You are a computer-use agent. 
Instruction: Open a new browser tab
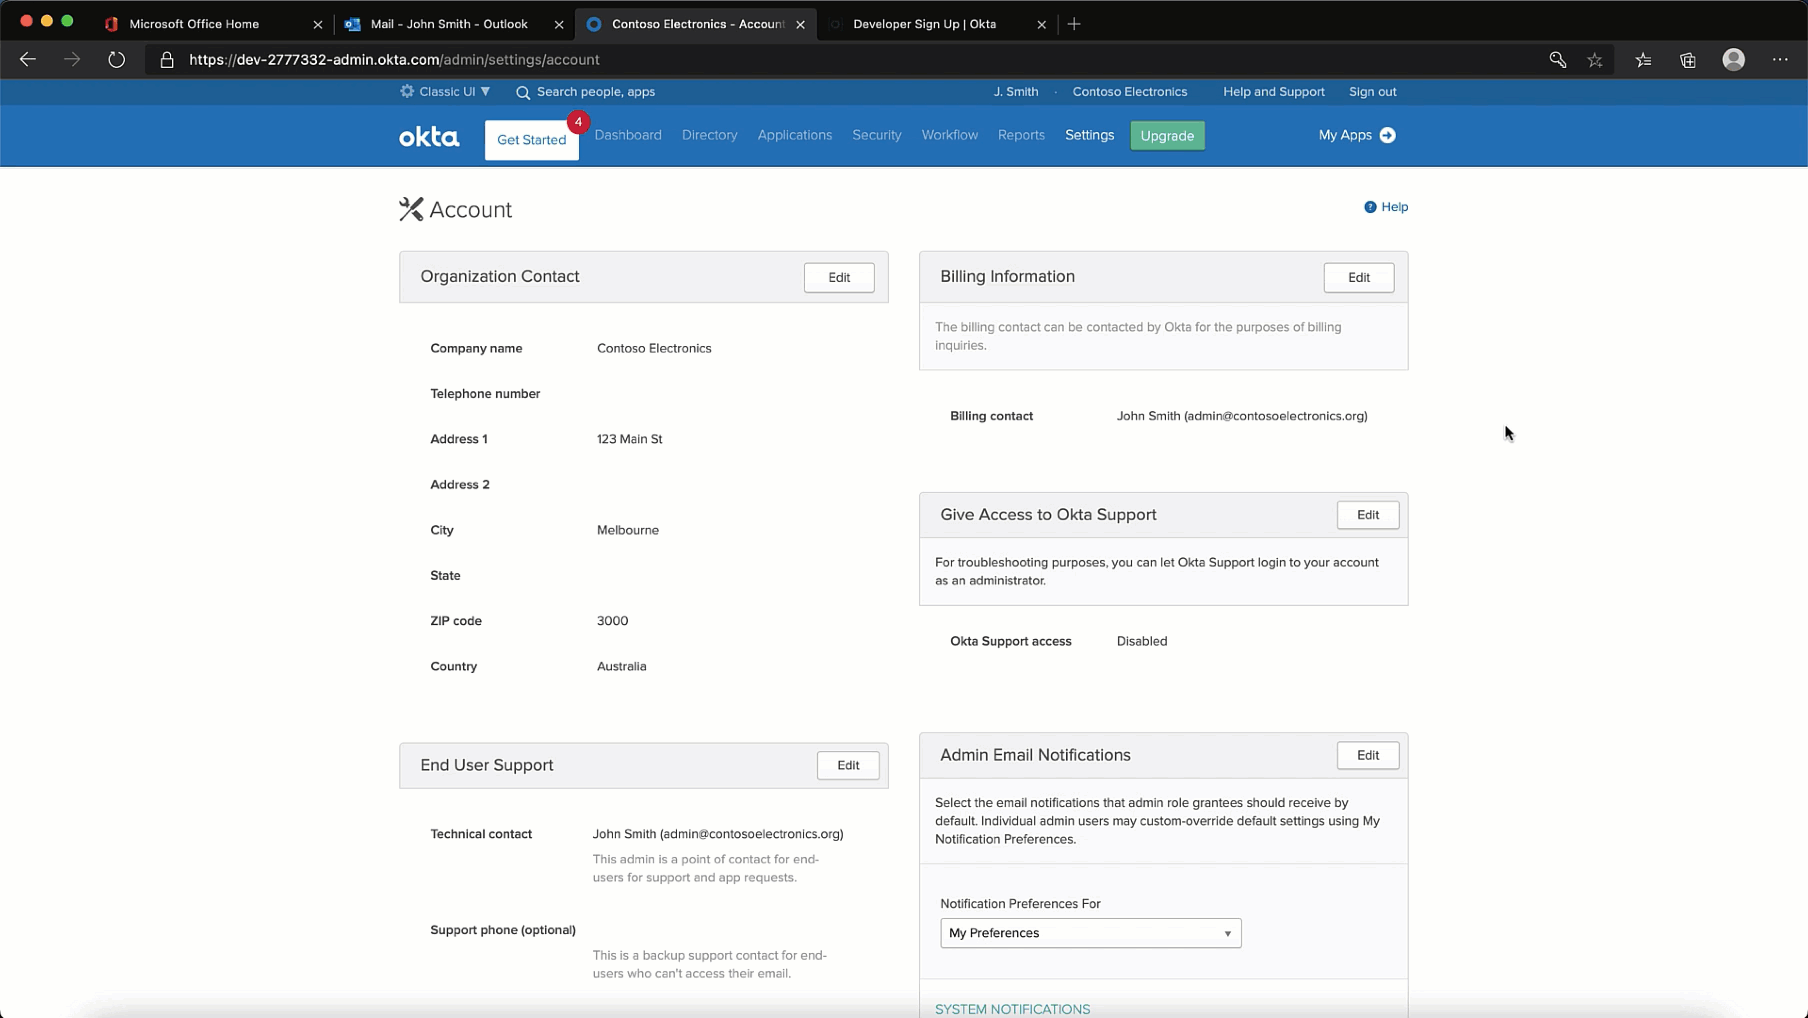1074,24
